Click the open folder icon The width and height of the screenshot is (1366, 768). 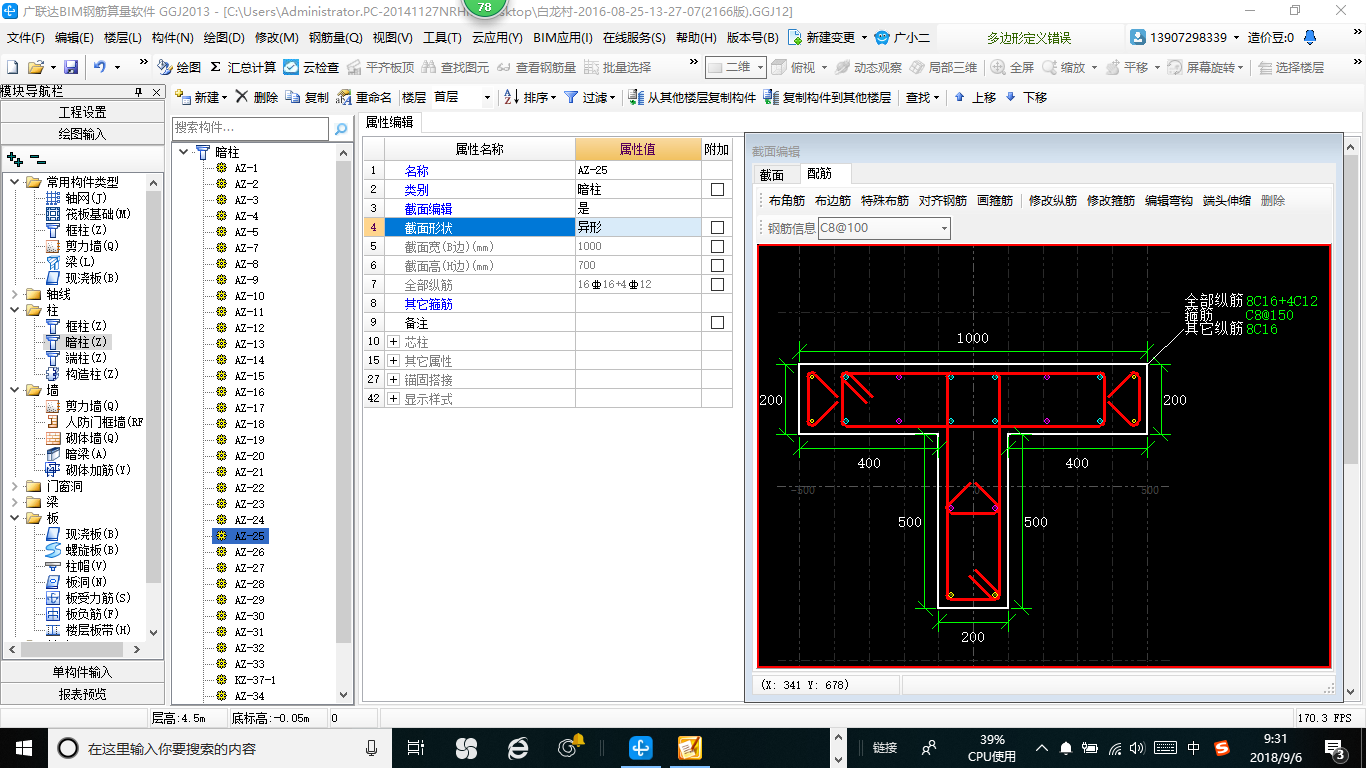pos(35,67)
